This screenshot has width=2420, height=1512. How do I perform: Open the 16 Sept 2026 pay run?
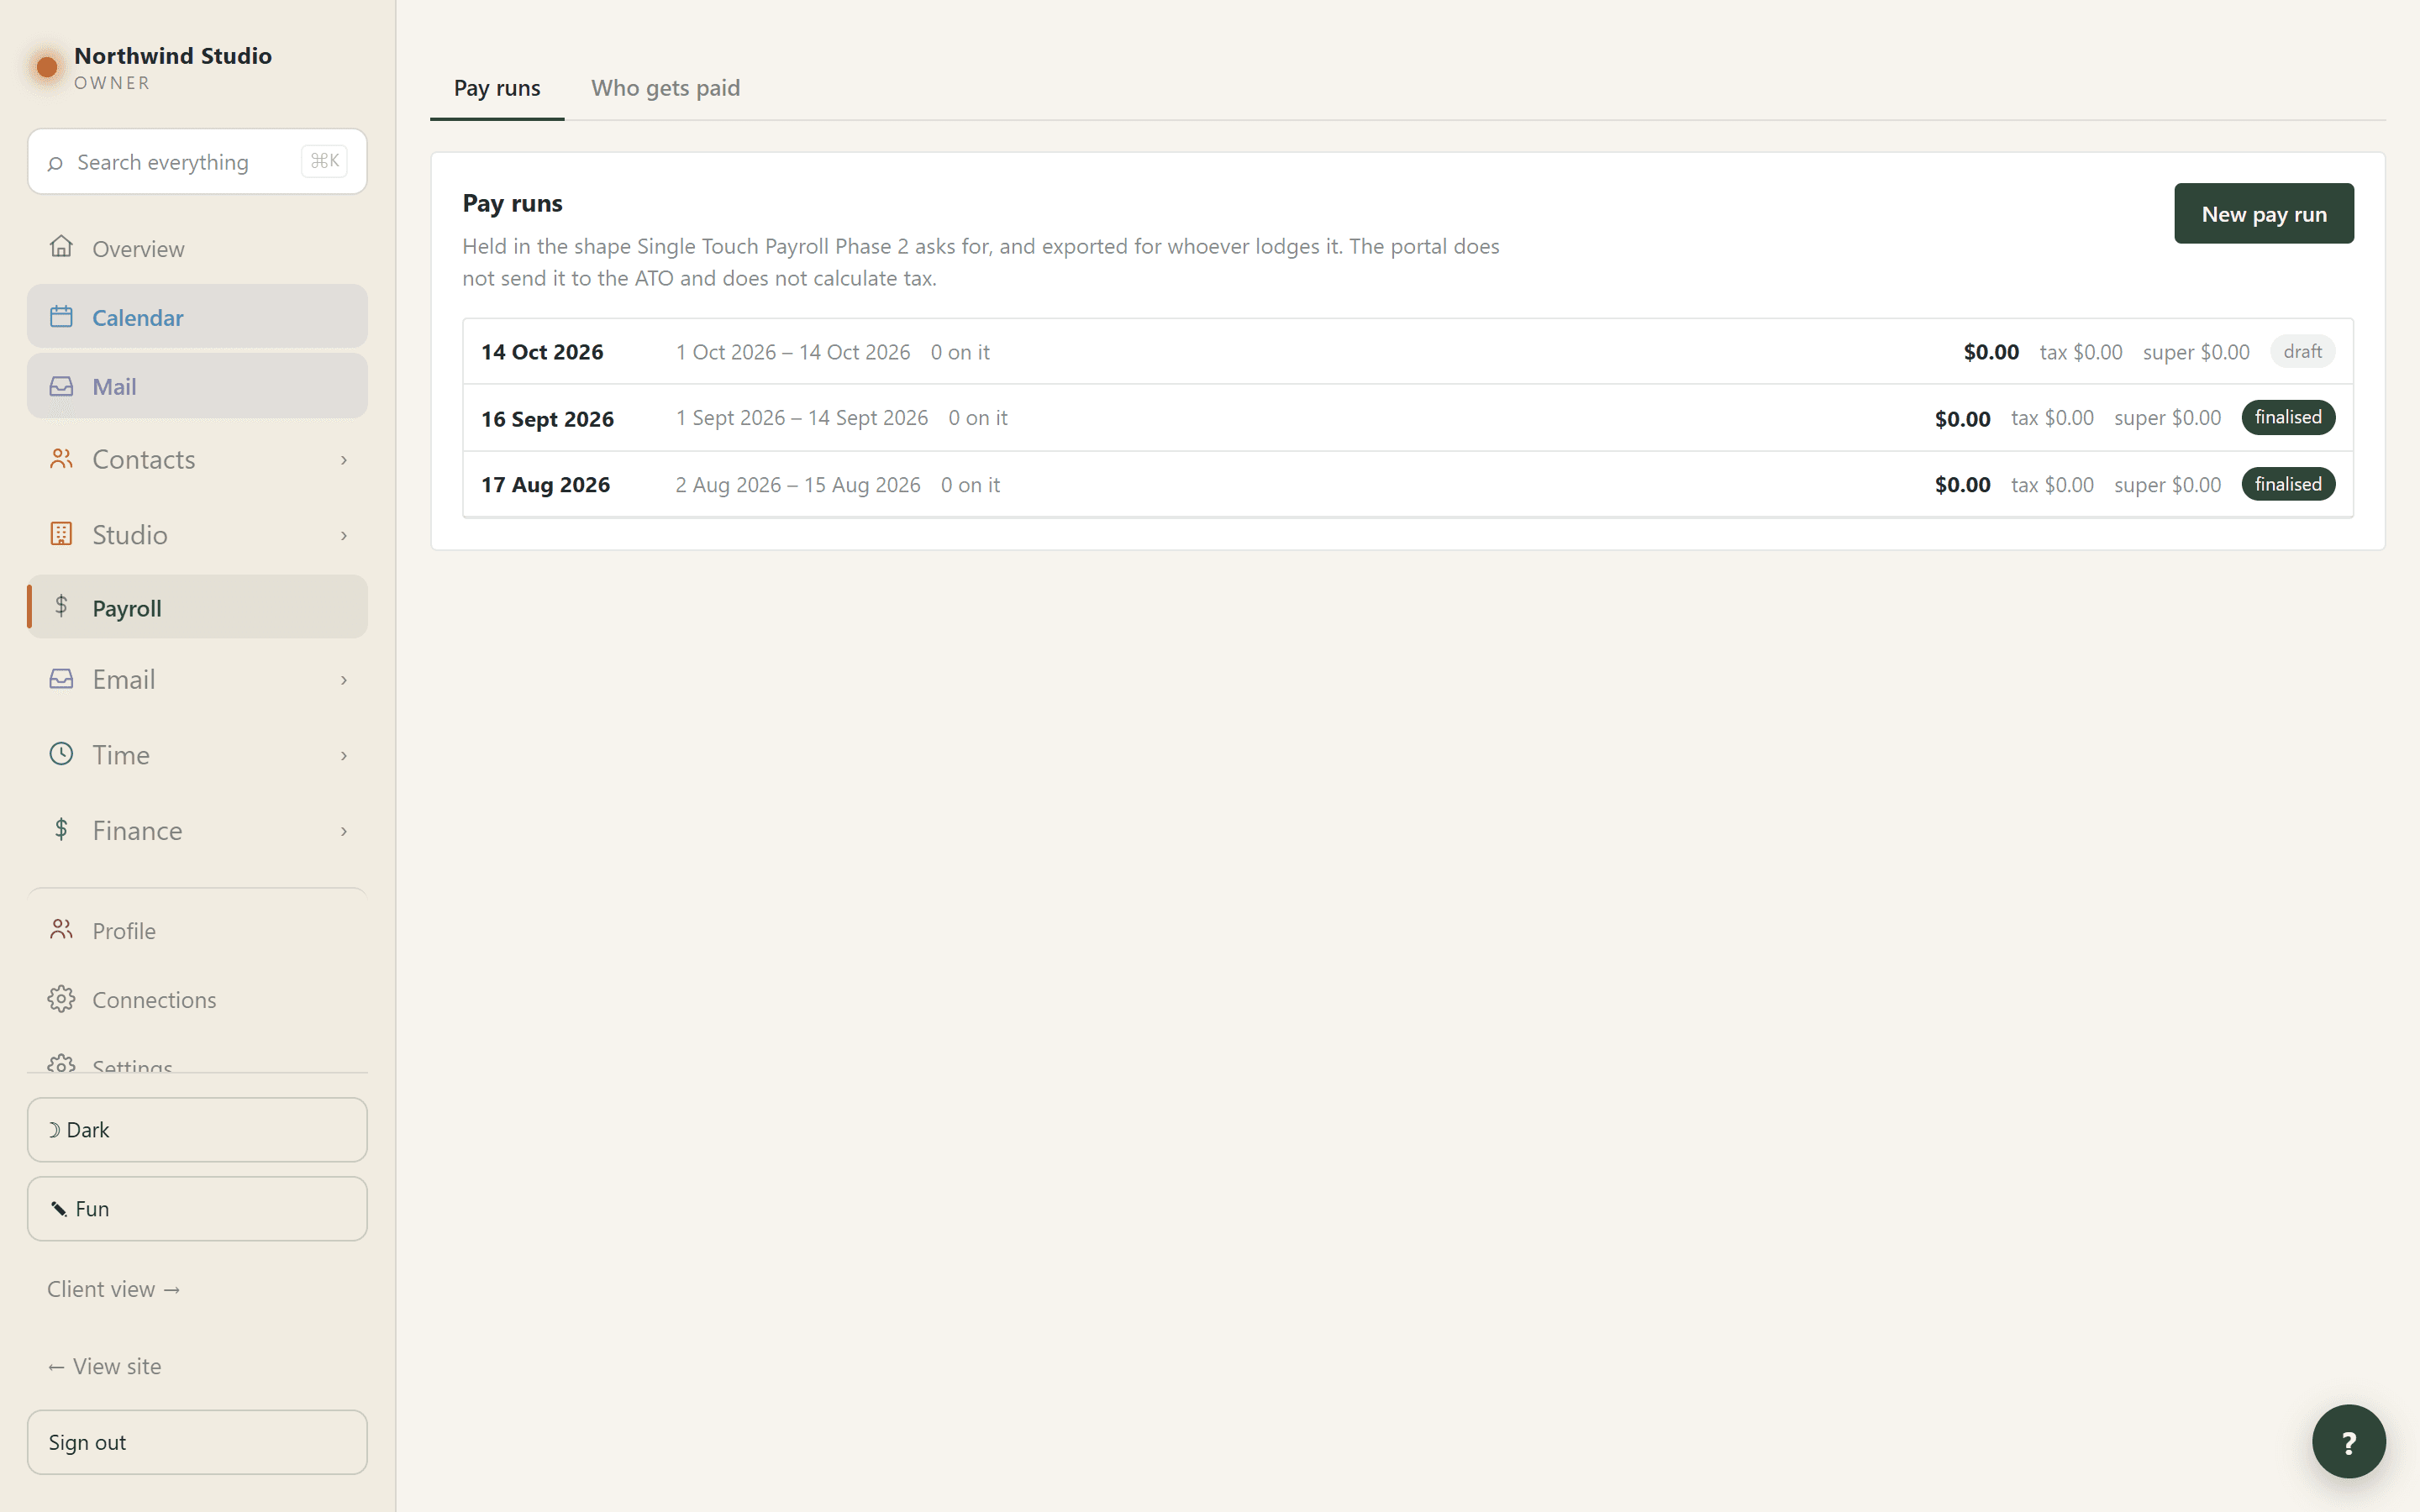(x=1408, y=418)
